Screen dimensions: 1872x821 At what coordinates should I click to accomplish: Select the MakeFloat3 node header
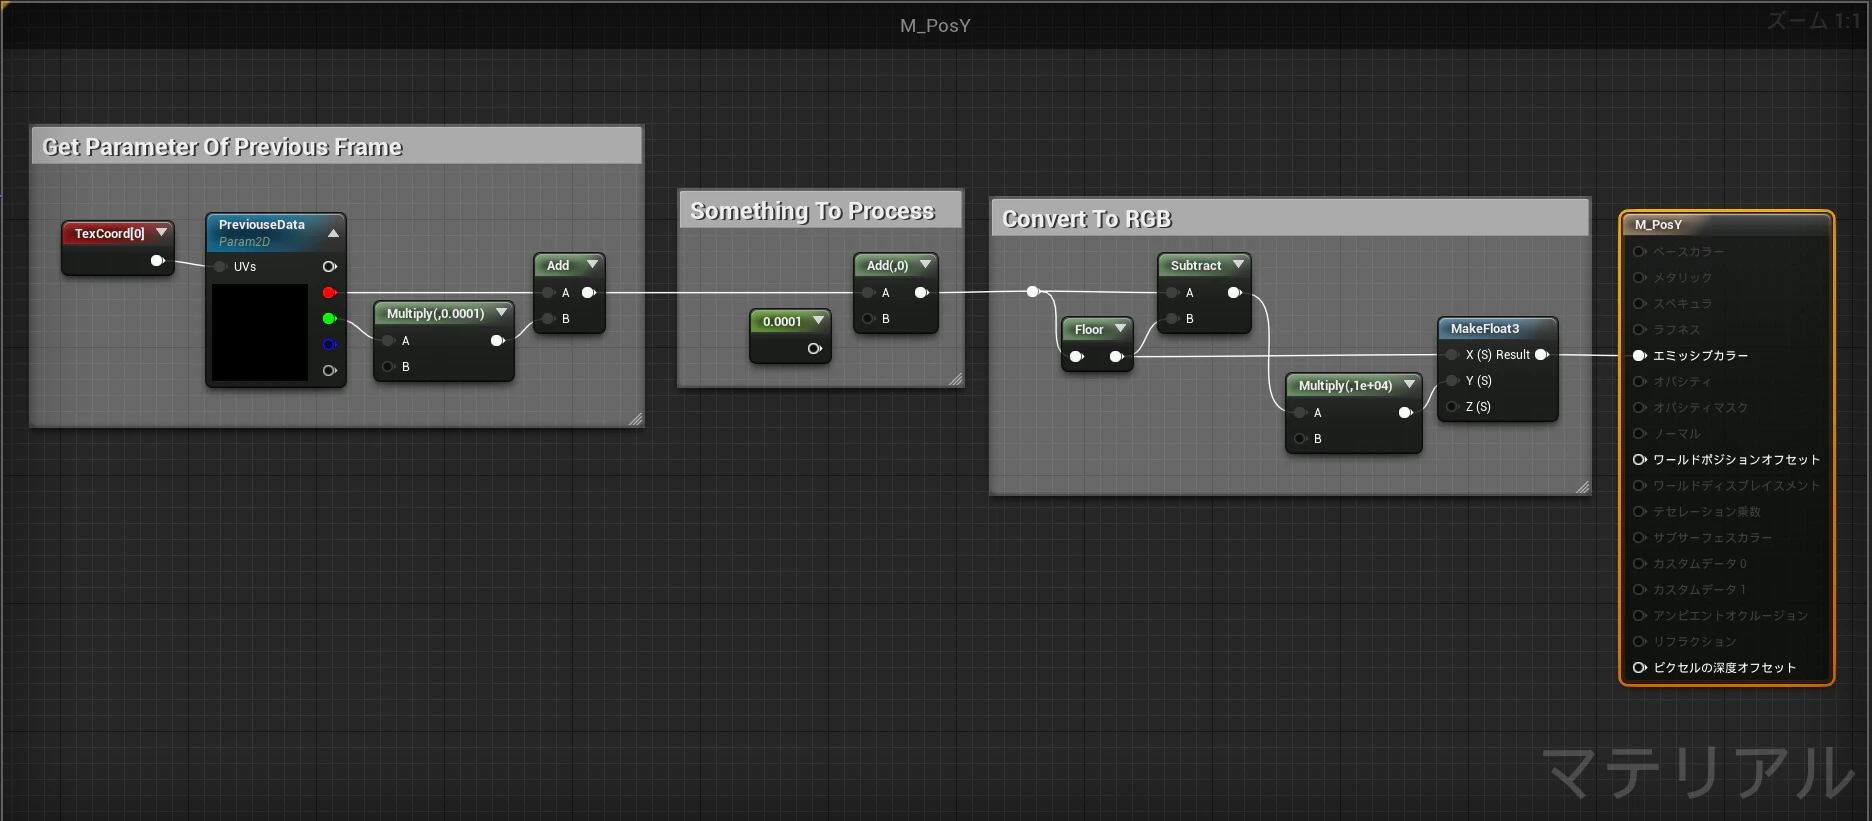(x=1497, y=328)
